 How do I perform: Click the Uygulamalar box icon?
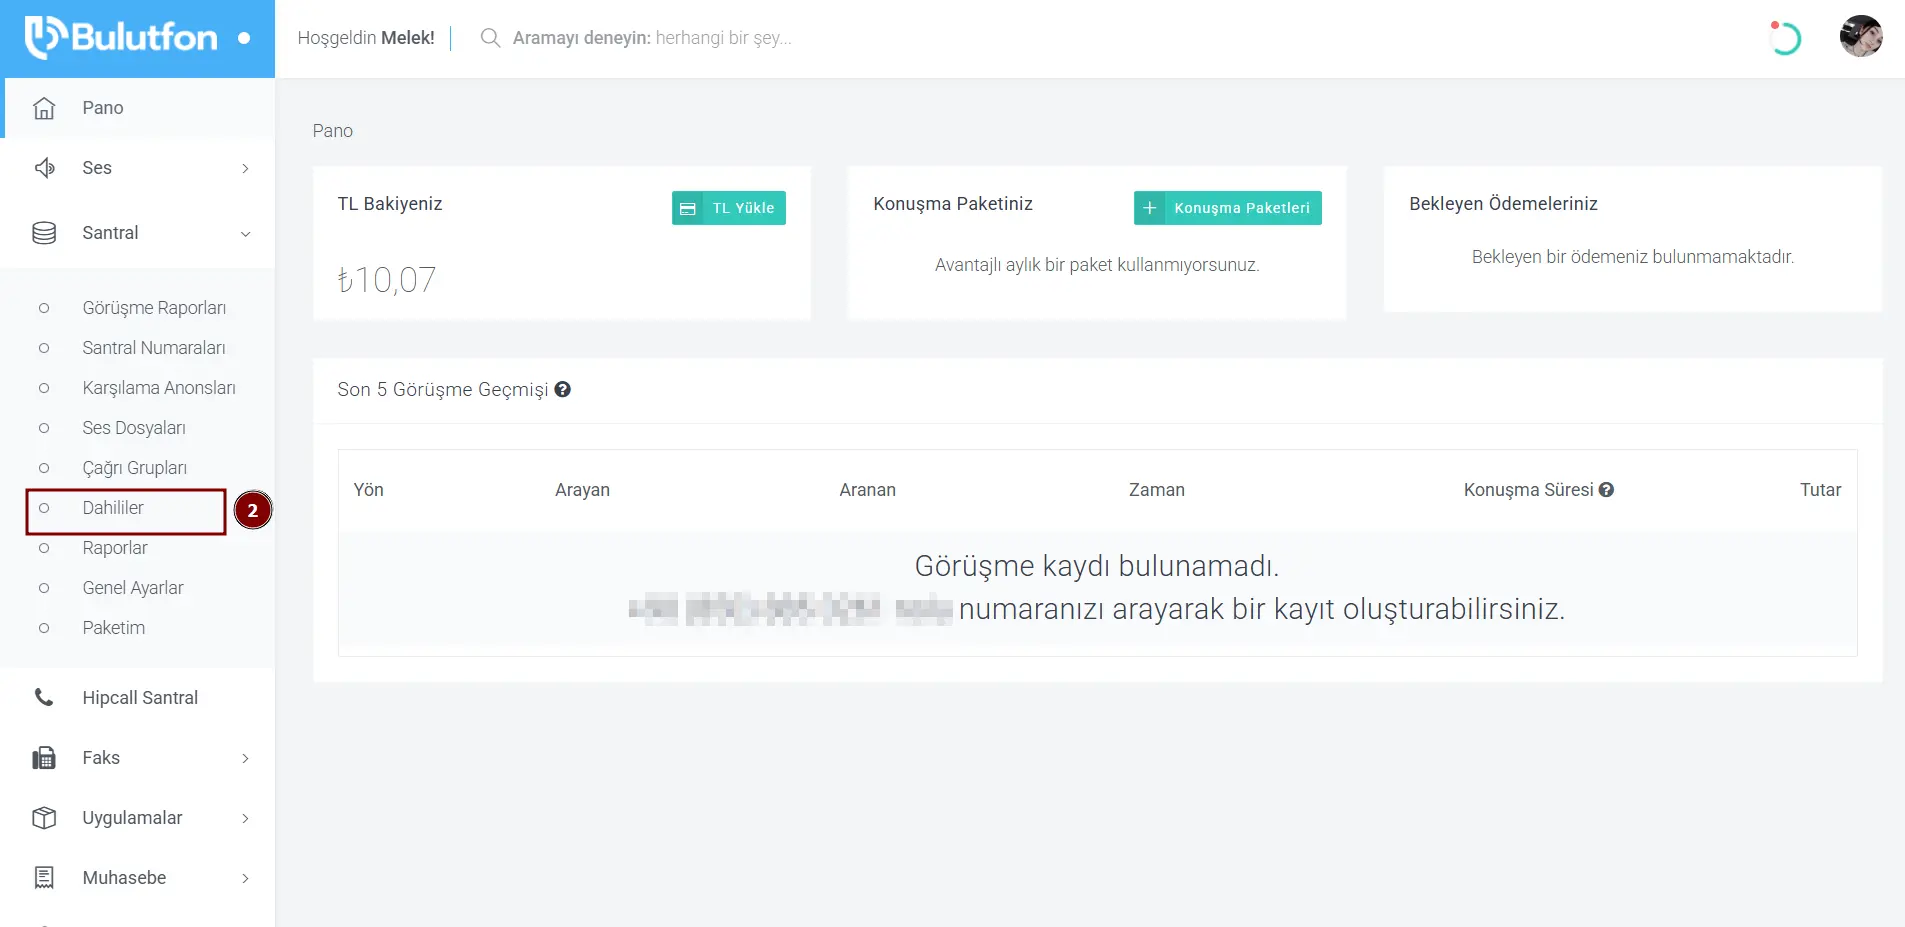[x=44, y=818]
